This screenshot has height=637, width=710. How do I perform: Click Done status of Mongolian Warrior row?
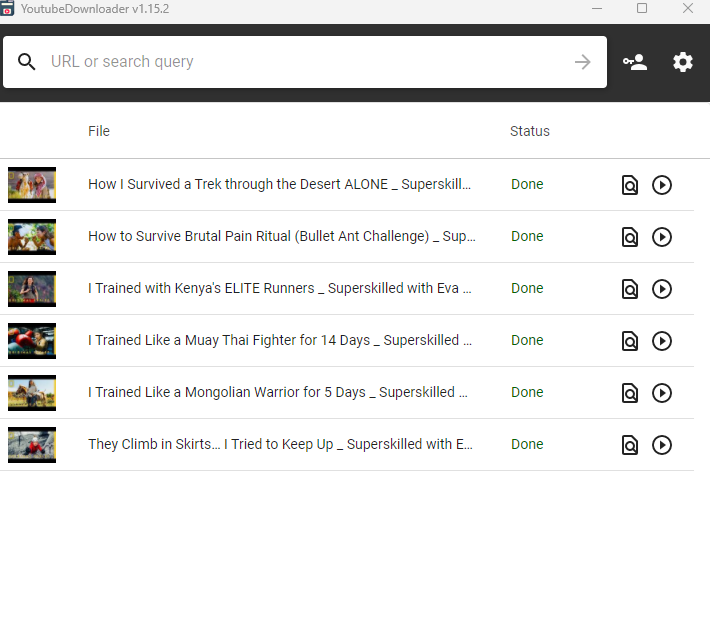527,393
